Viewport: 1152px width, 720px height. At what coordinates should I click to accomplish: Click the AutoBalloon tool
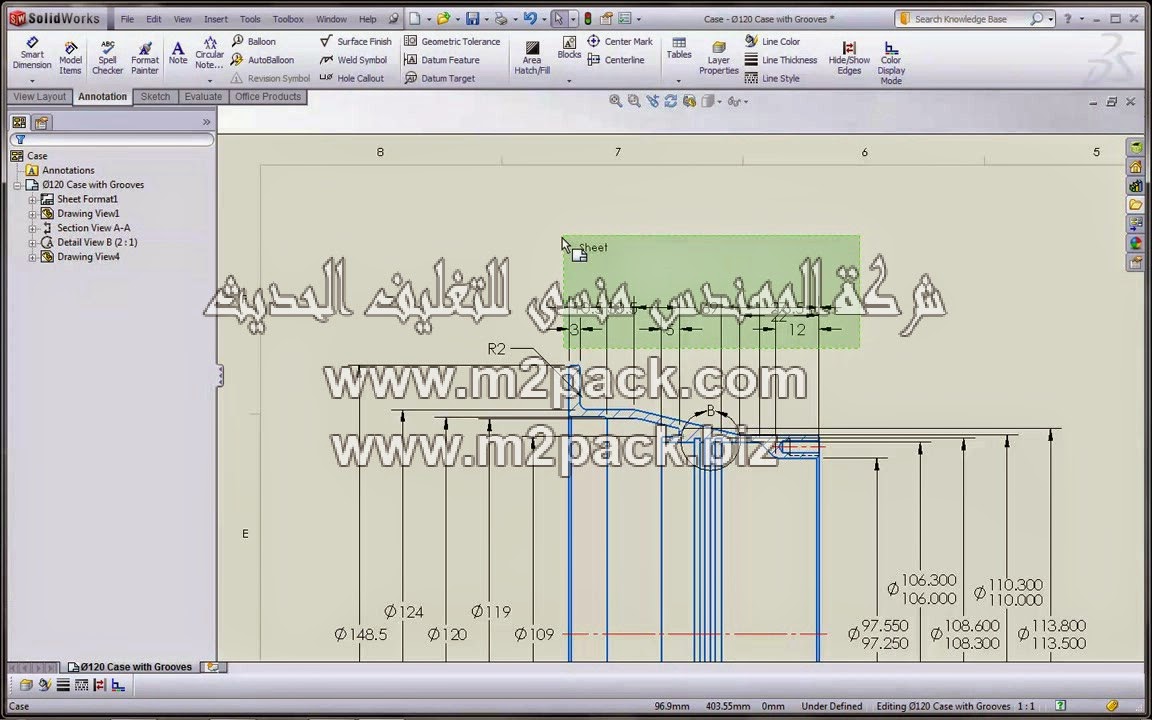pos(262,60)
